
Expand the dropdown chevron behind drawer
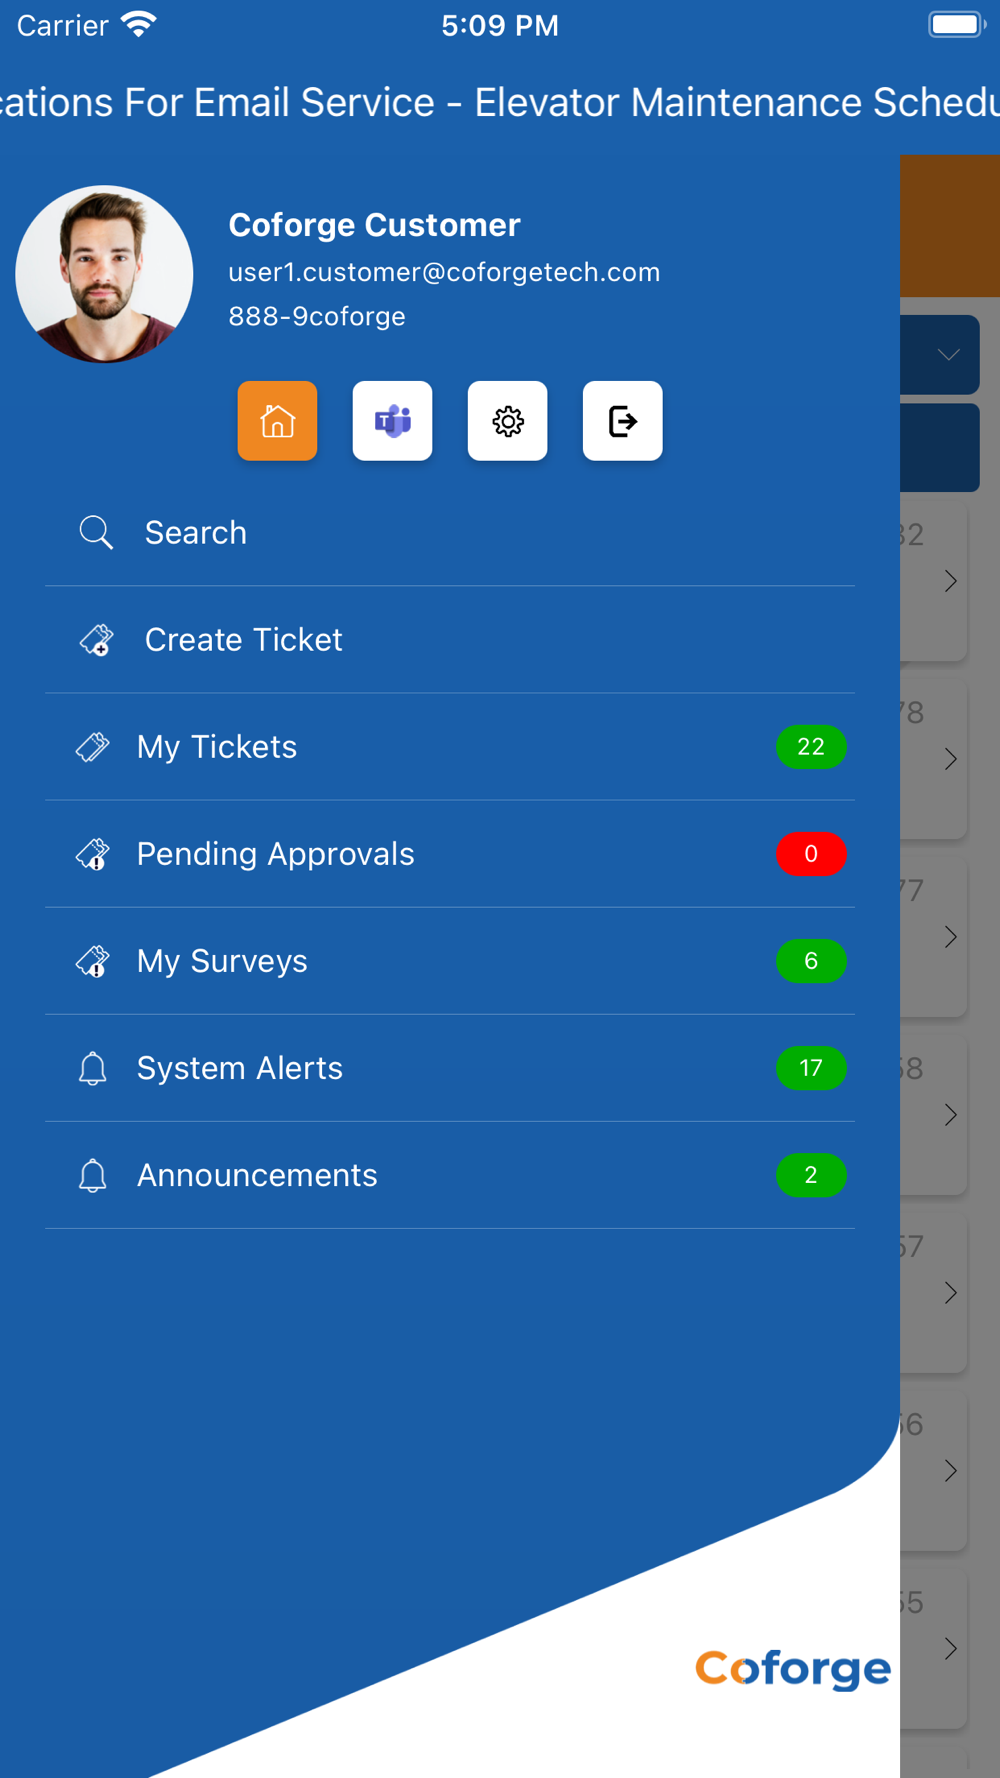click(948, 355)
